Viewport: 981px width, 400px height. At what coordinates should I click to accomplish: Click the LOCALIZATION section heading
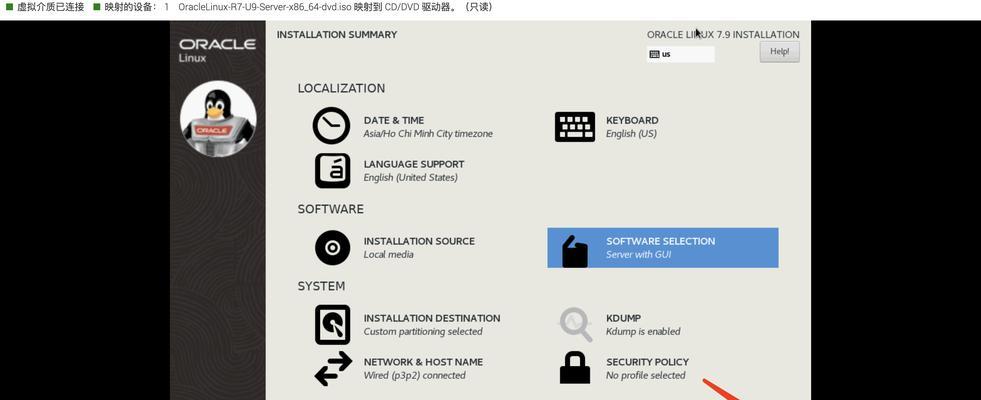click(x=341, y=88)
